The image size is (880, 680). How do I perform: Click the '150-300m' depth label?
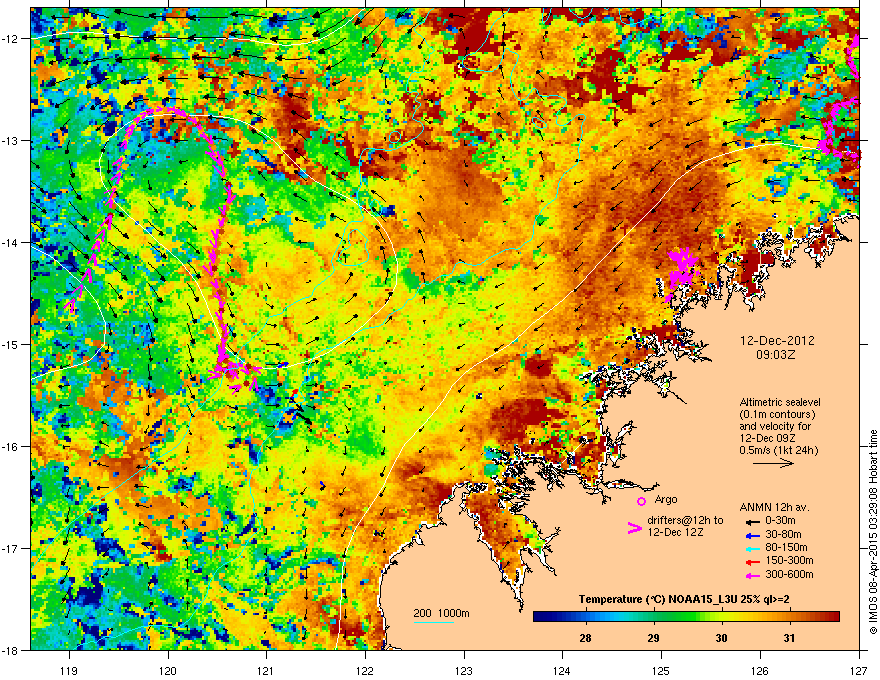click(x=789, y=560)
